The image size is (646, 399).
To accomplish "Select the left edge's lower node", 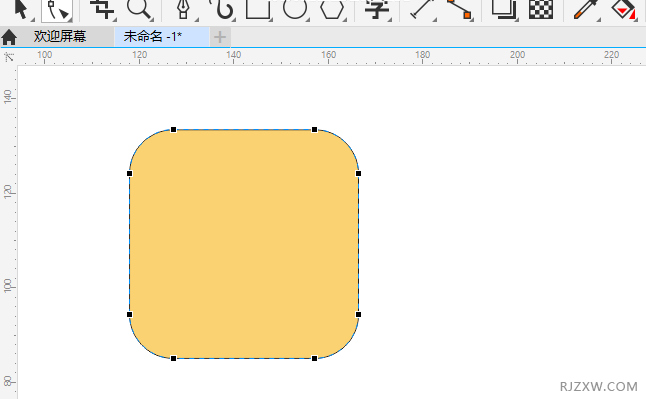I will 130,315.
